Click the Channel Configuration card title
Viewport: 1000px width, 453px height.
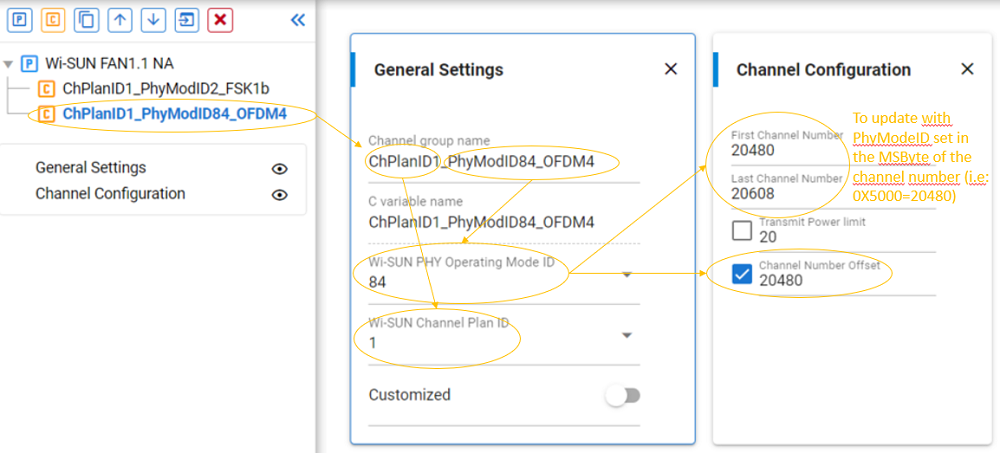pos(823,70)
